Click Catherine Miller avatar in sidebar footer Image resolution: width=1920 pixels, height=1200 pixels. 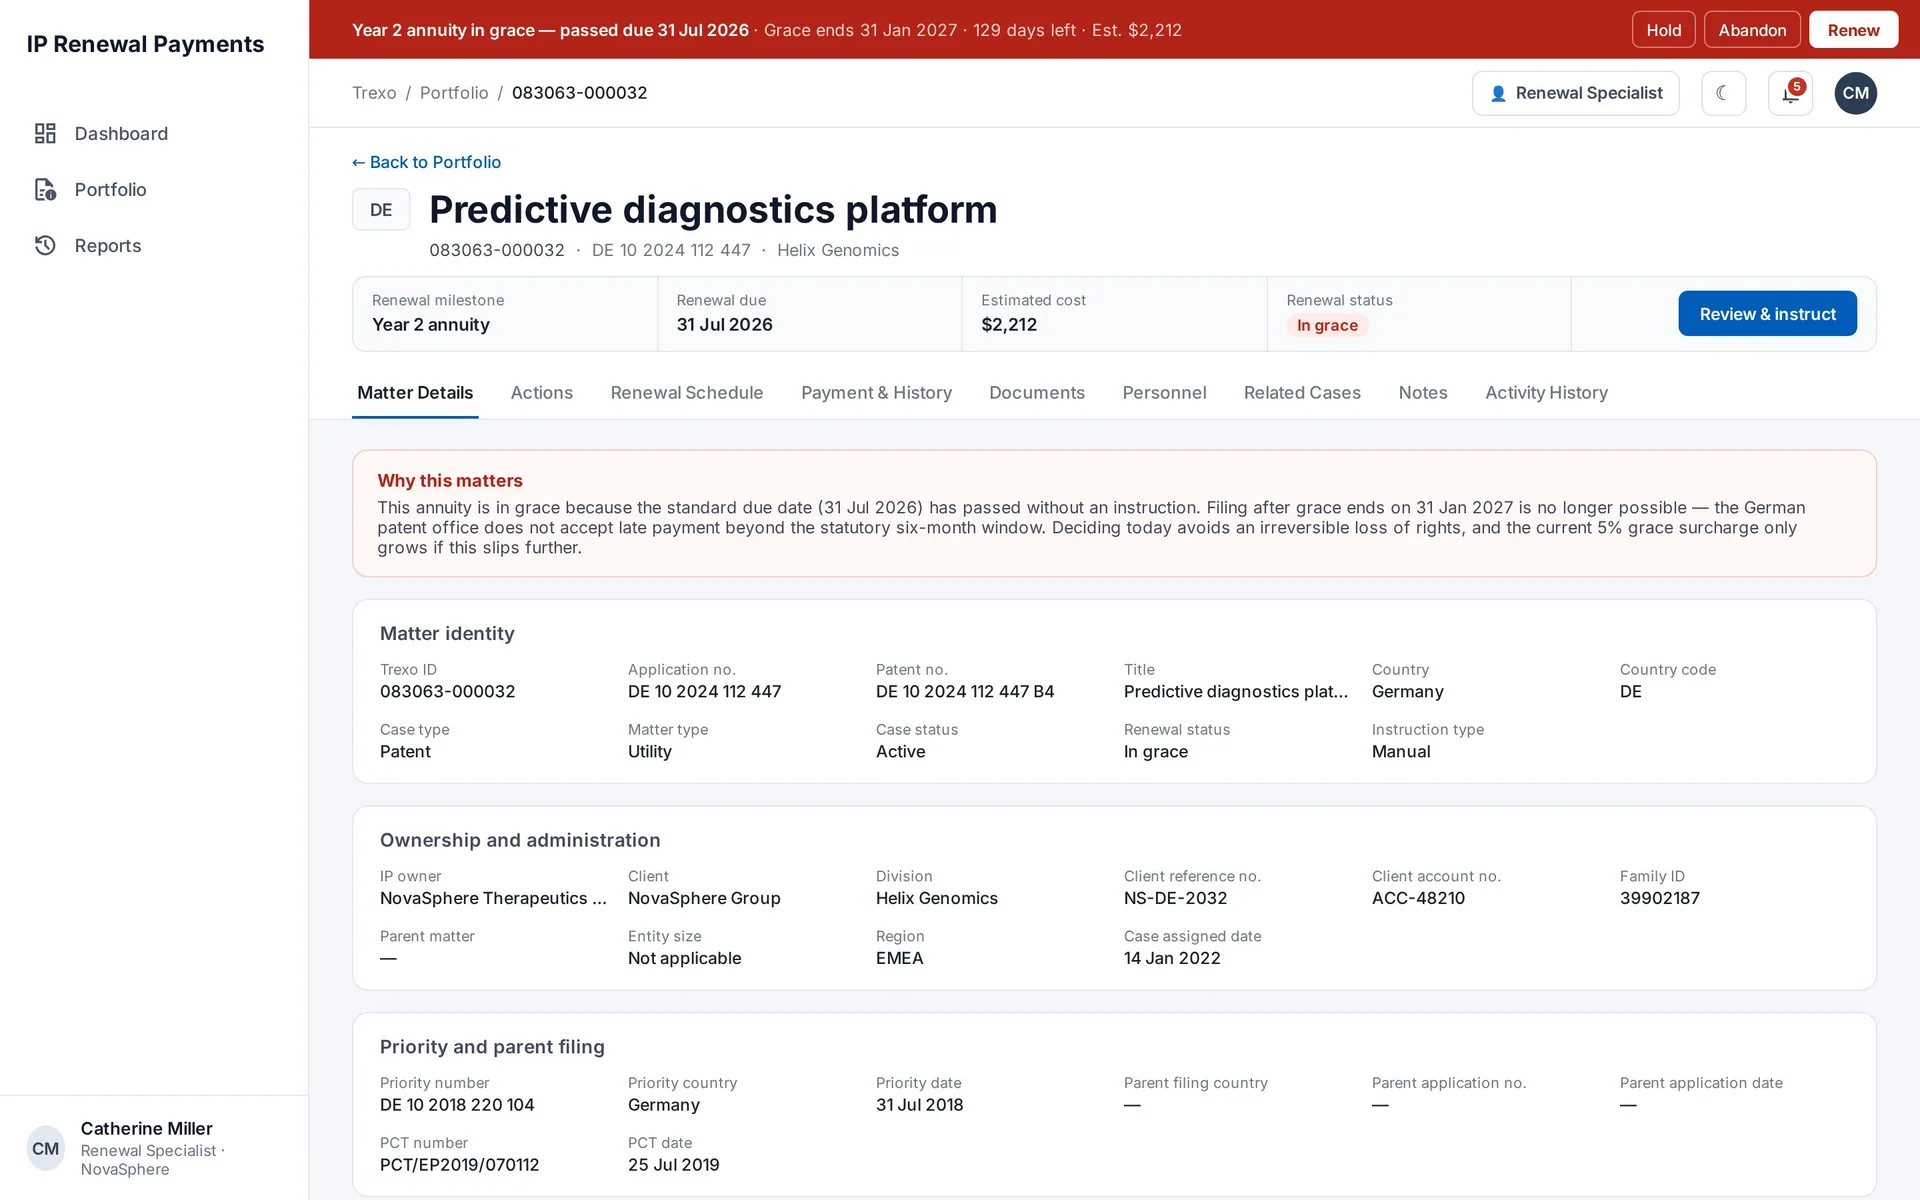click(x=46, y=1148)
